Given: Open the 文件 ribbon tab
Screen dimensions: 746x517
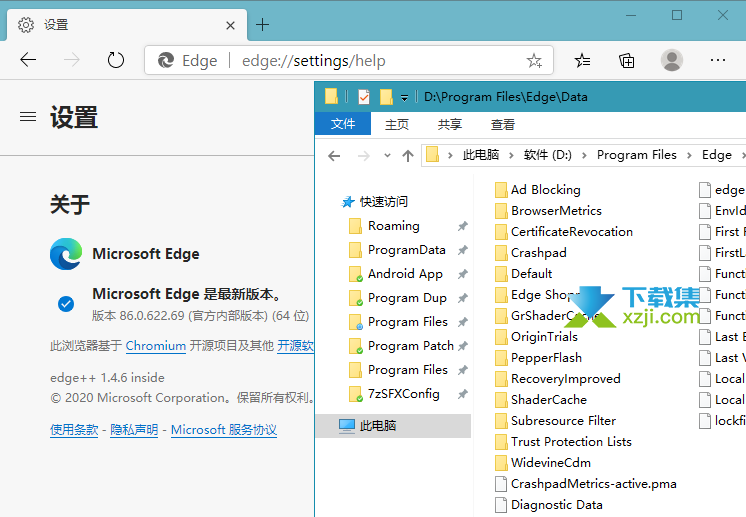Looking at the screenshot, I should pyautogui.click(x=343, y=124).
